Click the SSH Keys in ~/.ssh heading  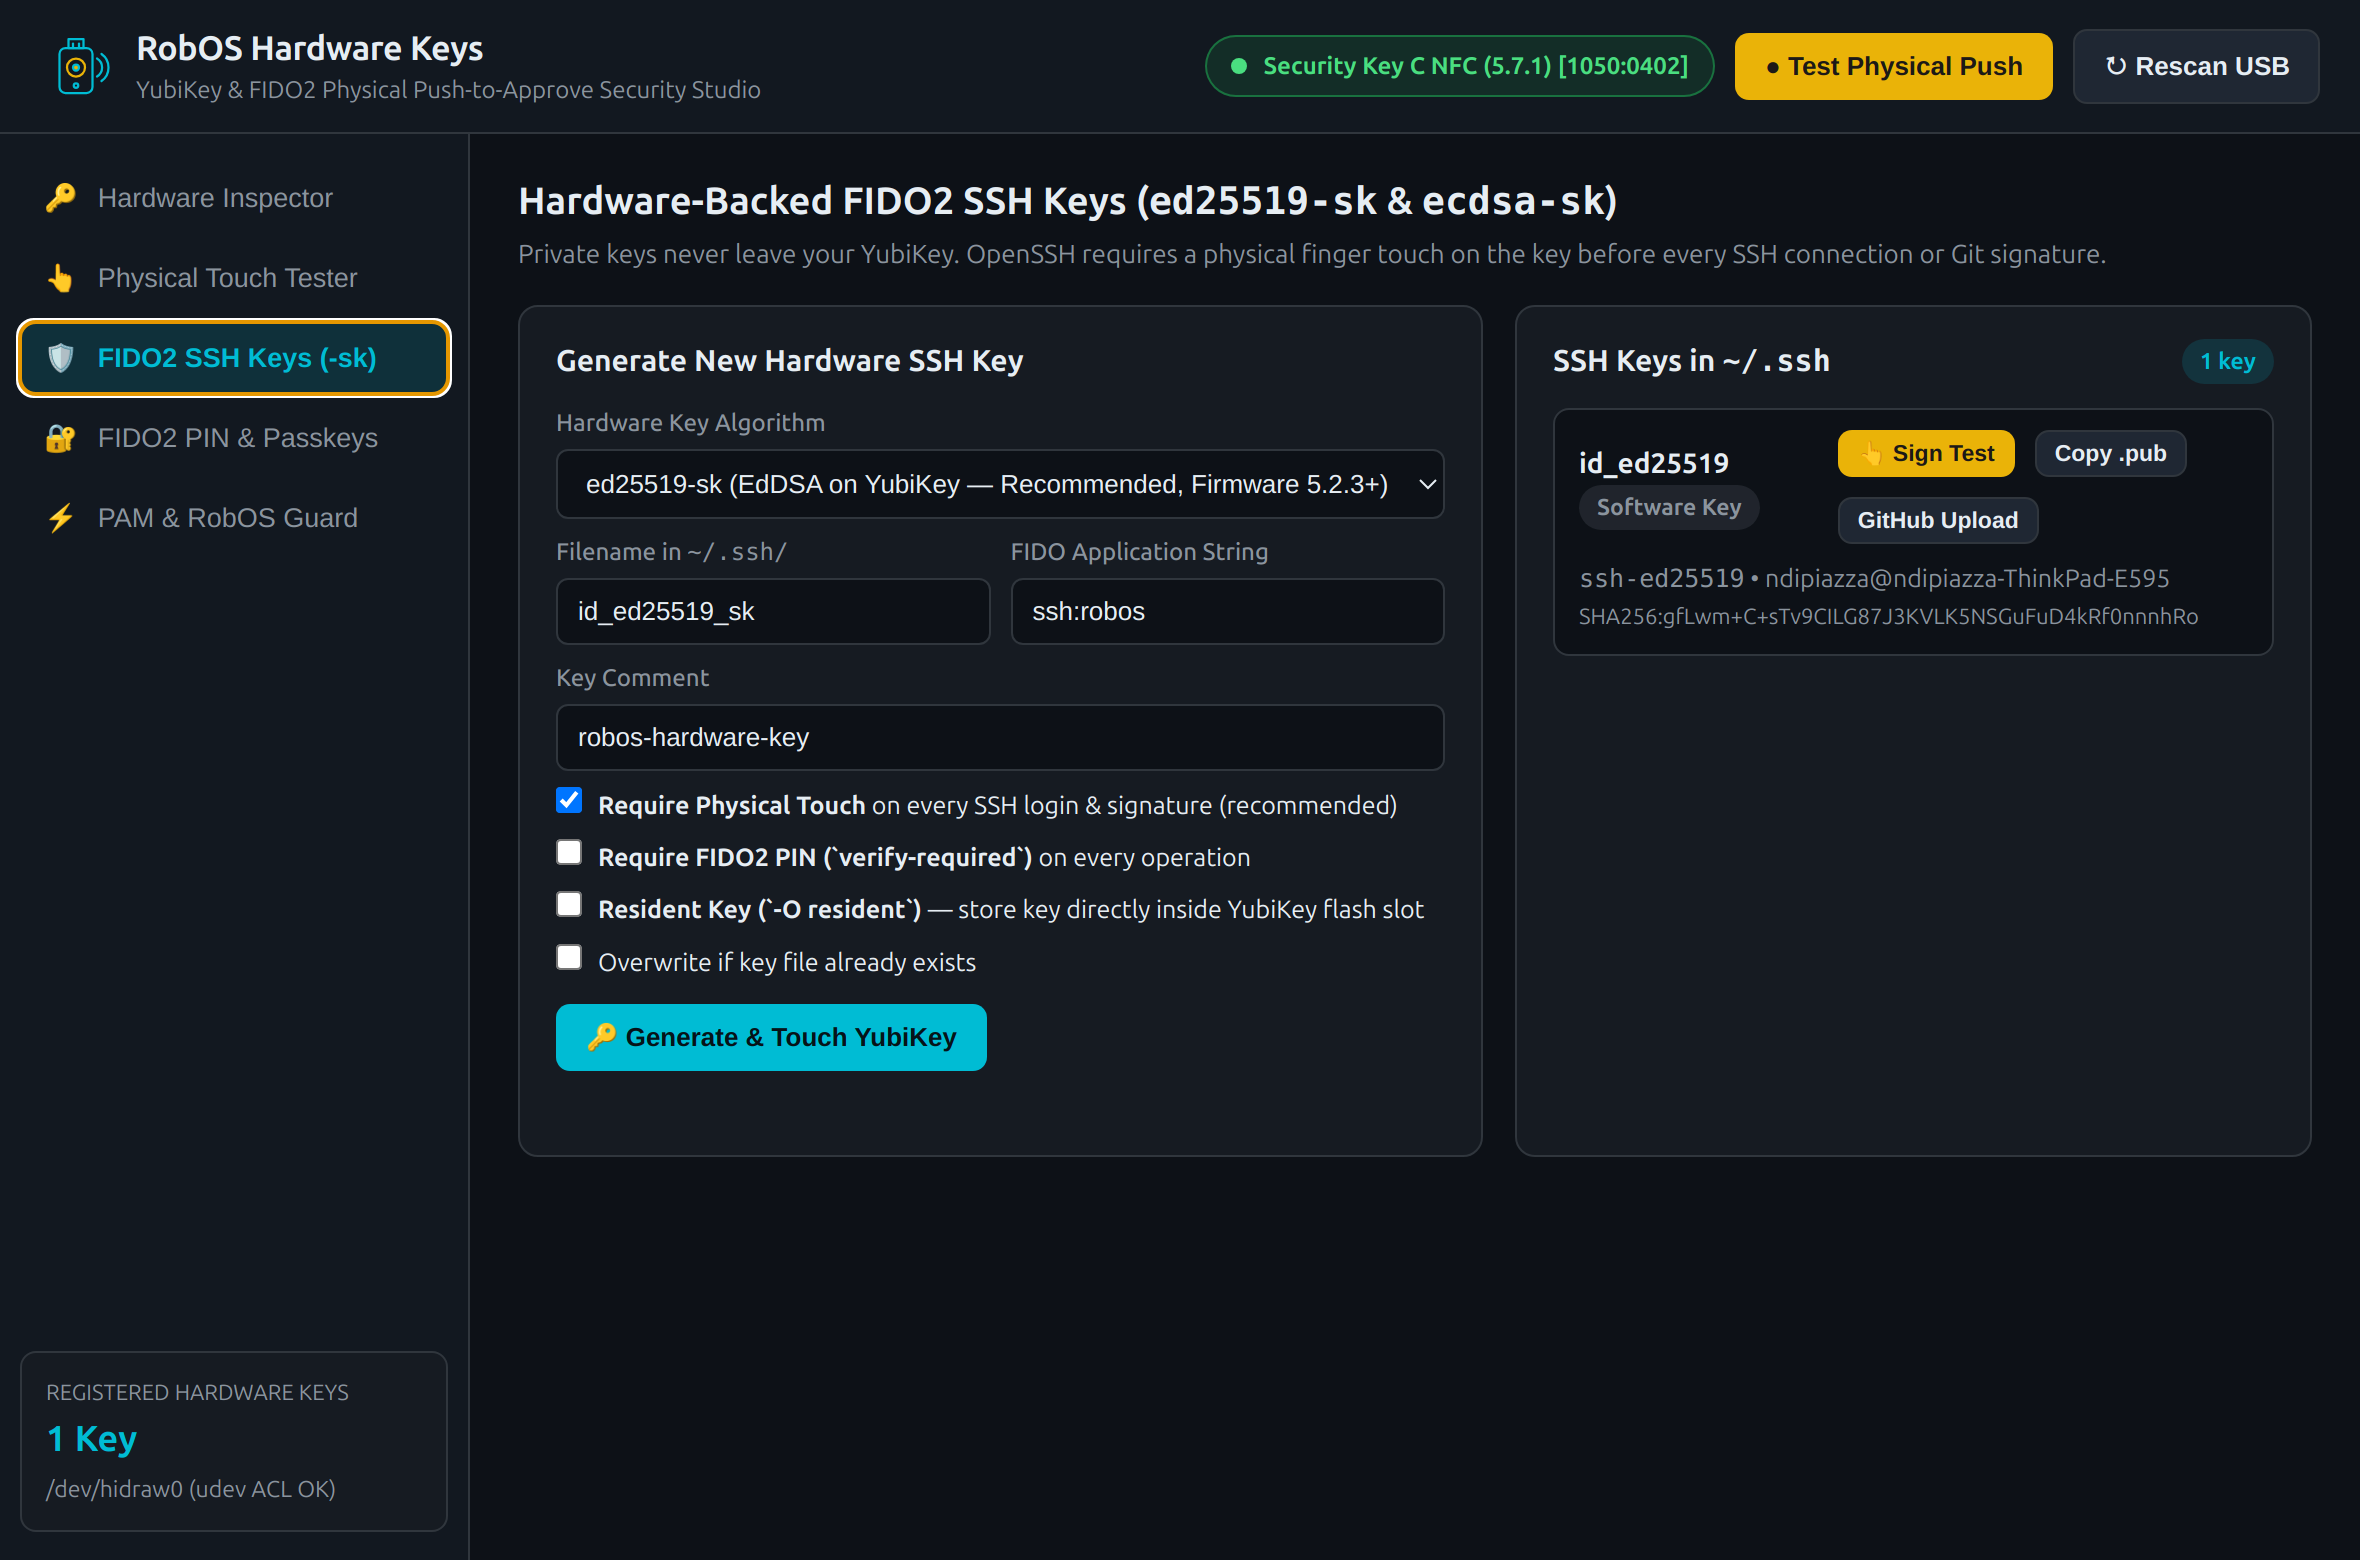(x=1691, y=361)
